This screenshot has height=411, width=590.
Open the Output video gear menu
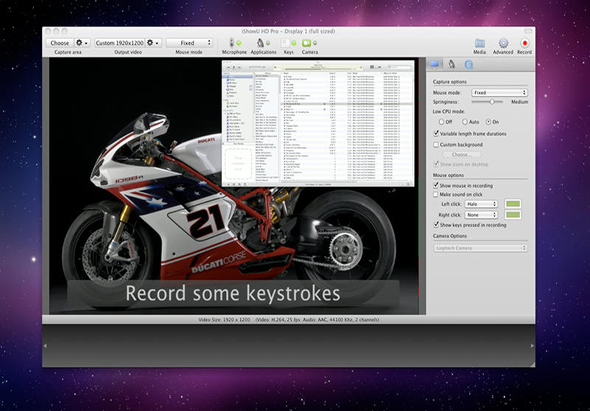[x=153, y=43]
